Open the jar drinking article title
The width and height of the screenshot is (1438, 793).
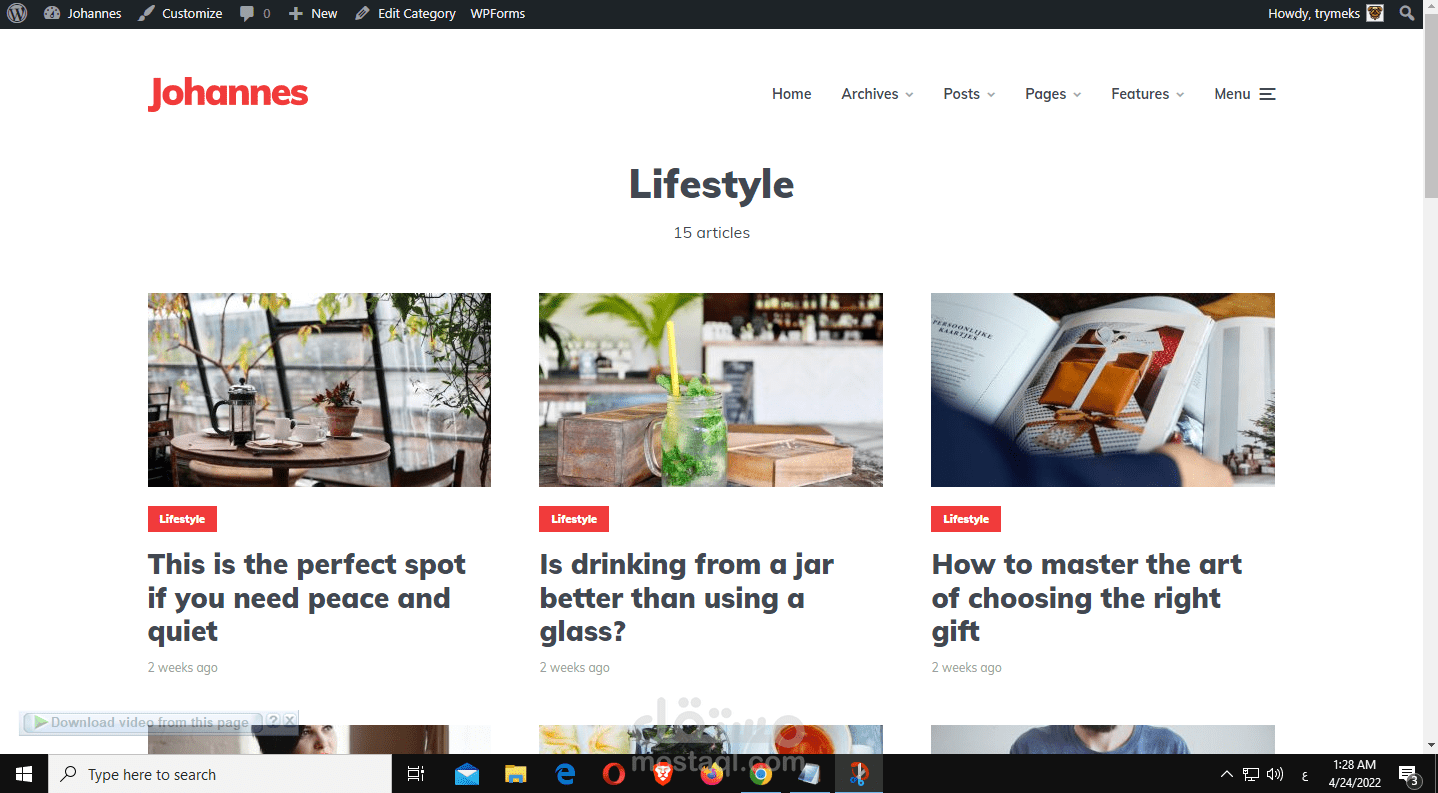click(x=686, y=598)
